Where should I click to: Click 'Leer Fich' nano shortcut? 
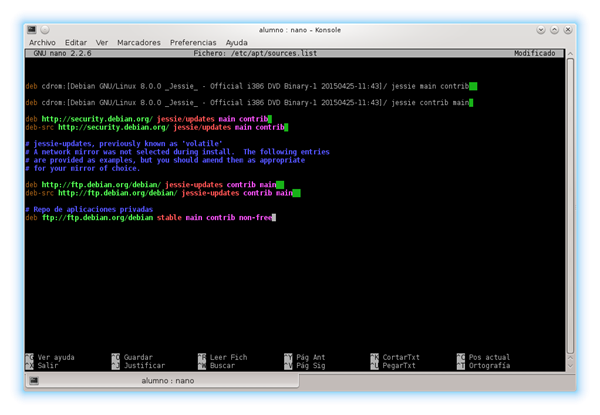[223, 357]
